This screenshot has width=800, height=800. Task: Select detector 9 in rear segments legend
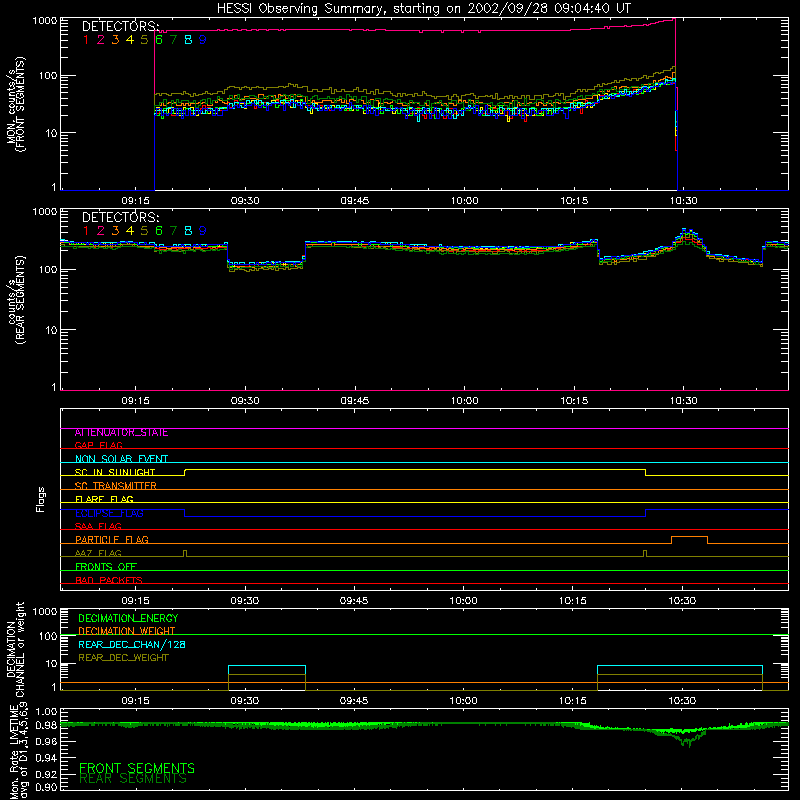tap(203, 231)
